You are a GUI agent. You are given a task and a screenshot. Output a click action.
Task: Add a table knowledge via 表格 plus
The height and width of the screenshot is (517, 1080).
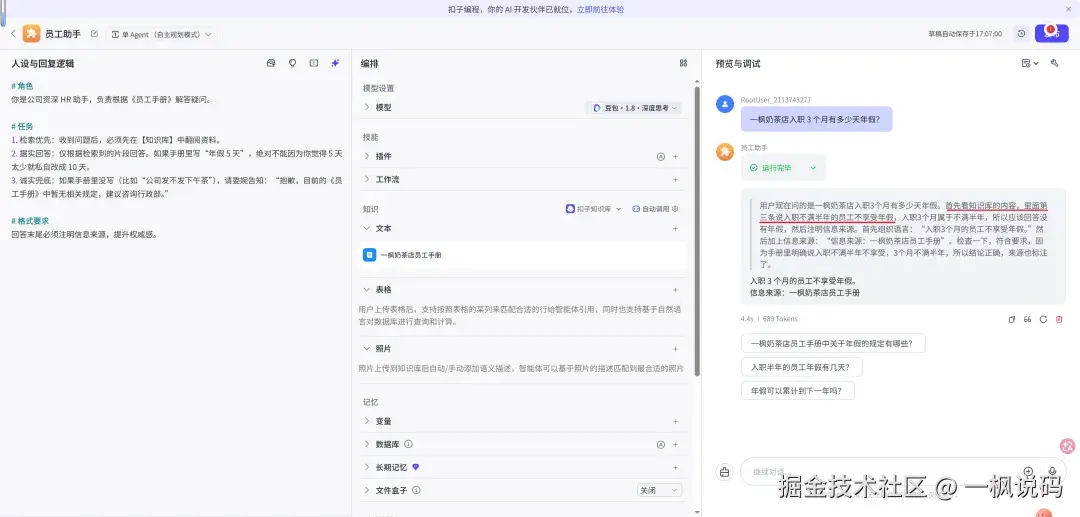point(675,291)
